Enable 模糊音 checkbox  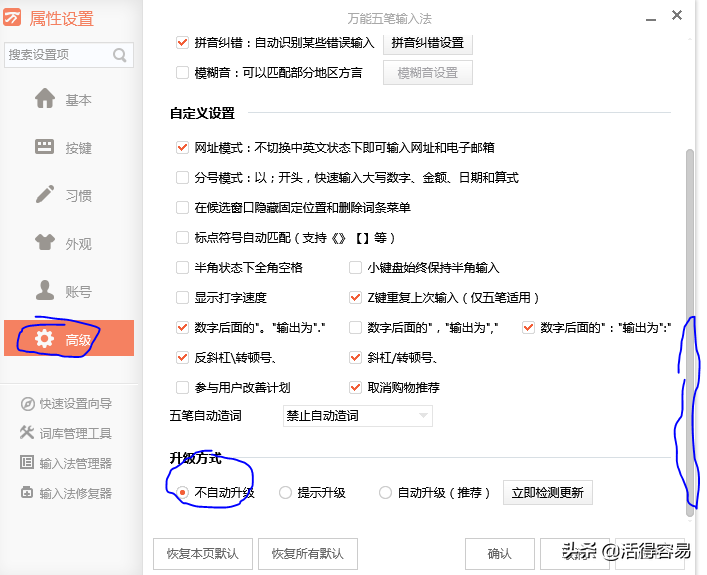click(182, 73)
